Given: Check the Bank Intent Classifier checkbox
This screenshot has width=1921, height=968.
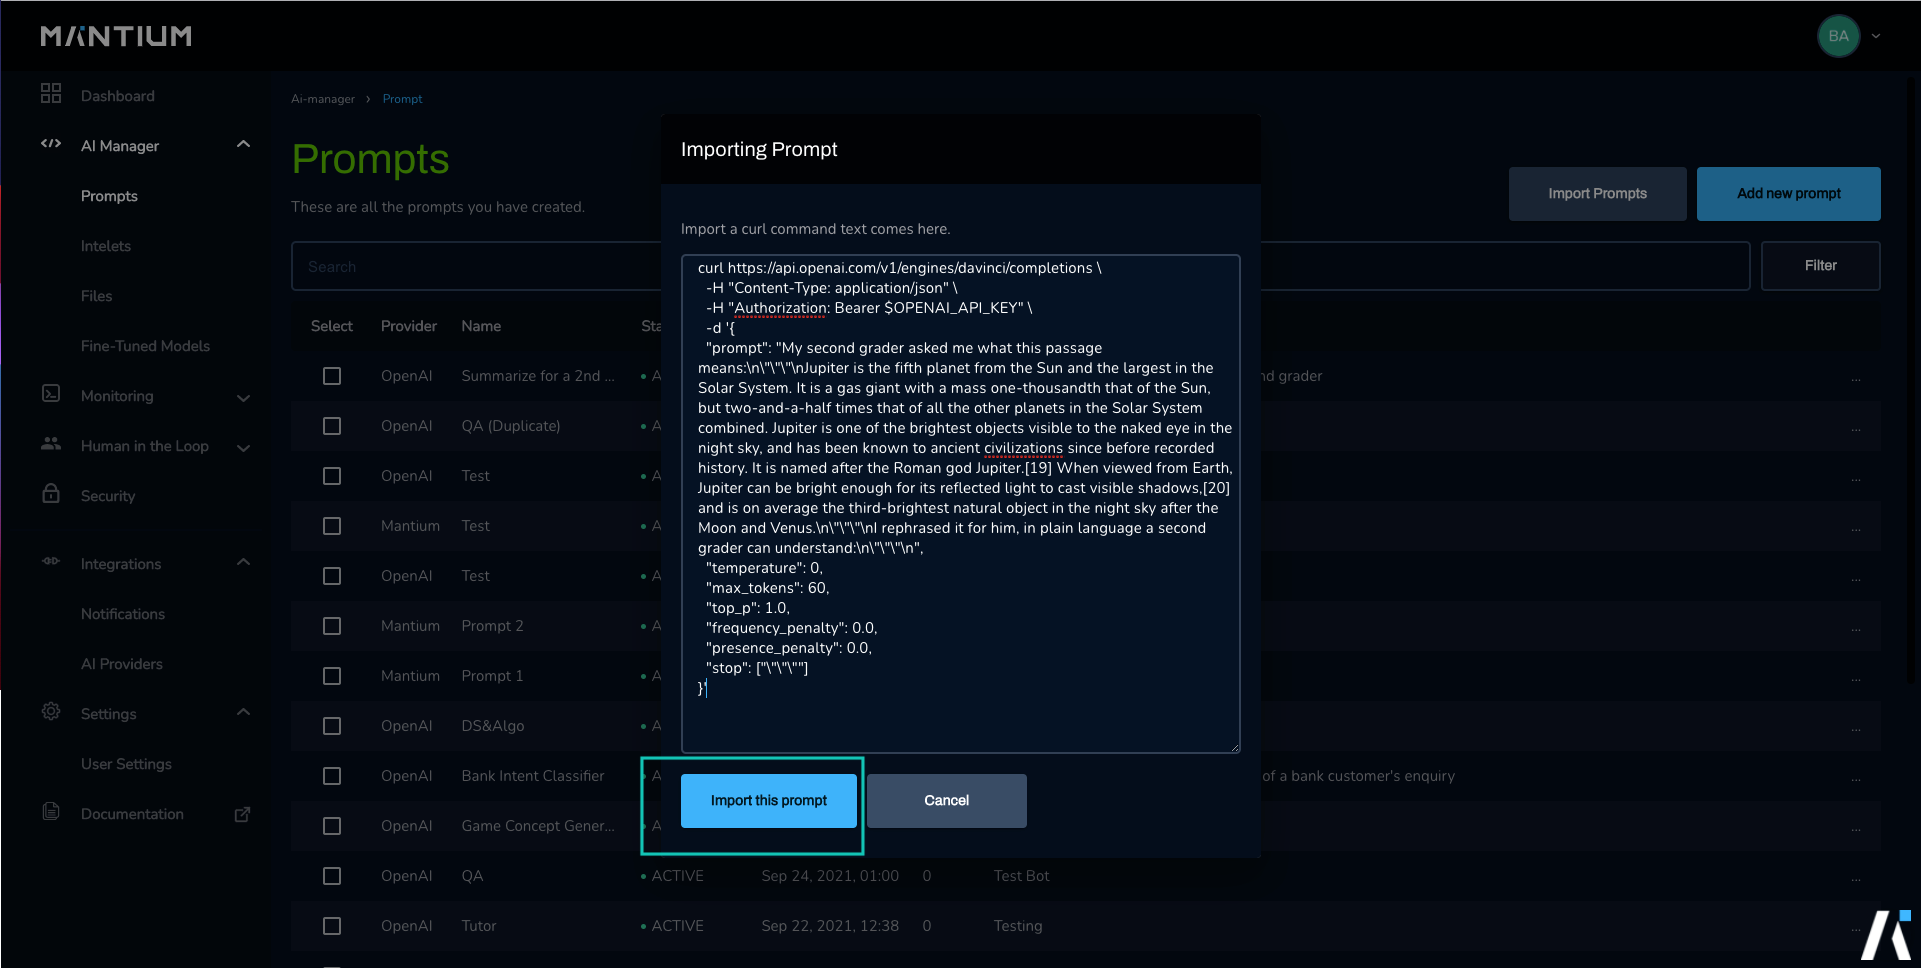Looking at the screenshot, I should (332, 776).
